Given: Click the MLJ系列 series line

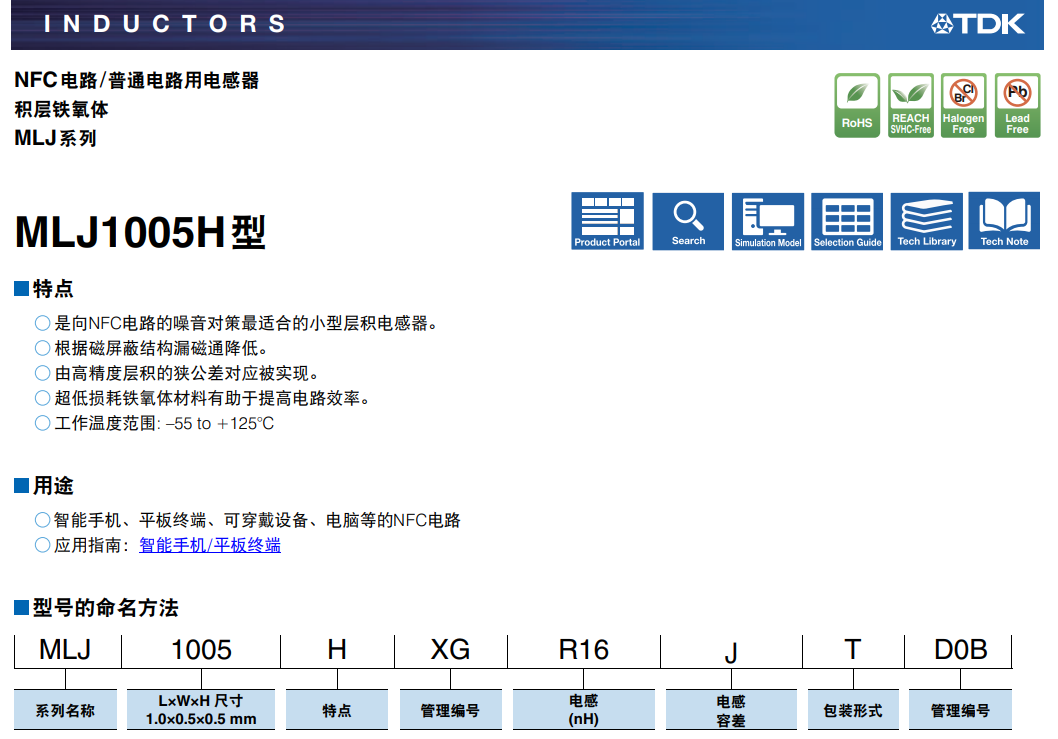Looking at the screenshot, I should coord(55,138).
